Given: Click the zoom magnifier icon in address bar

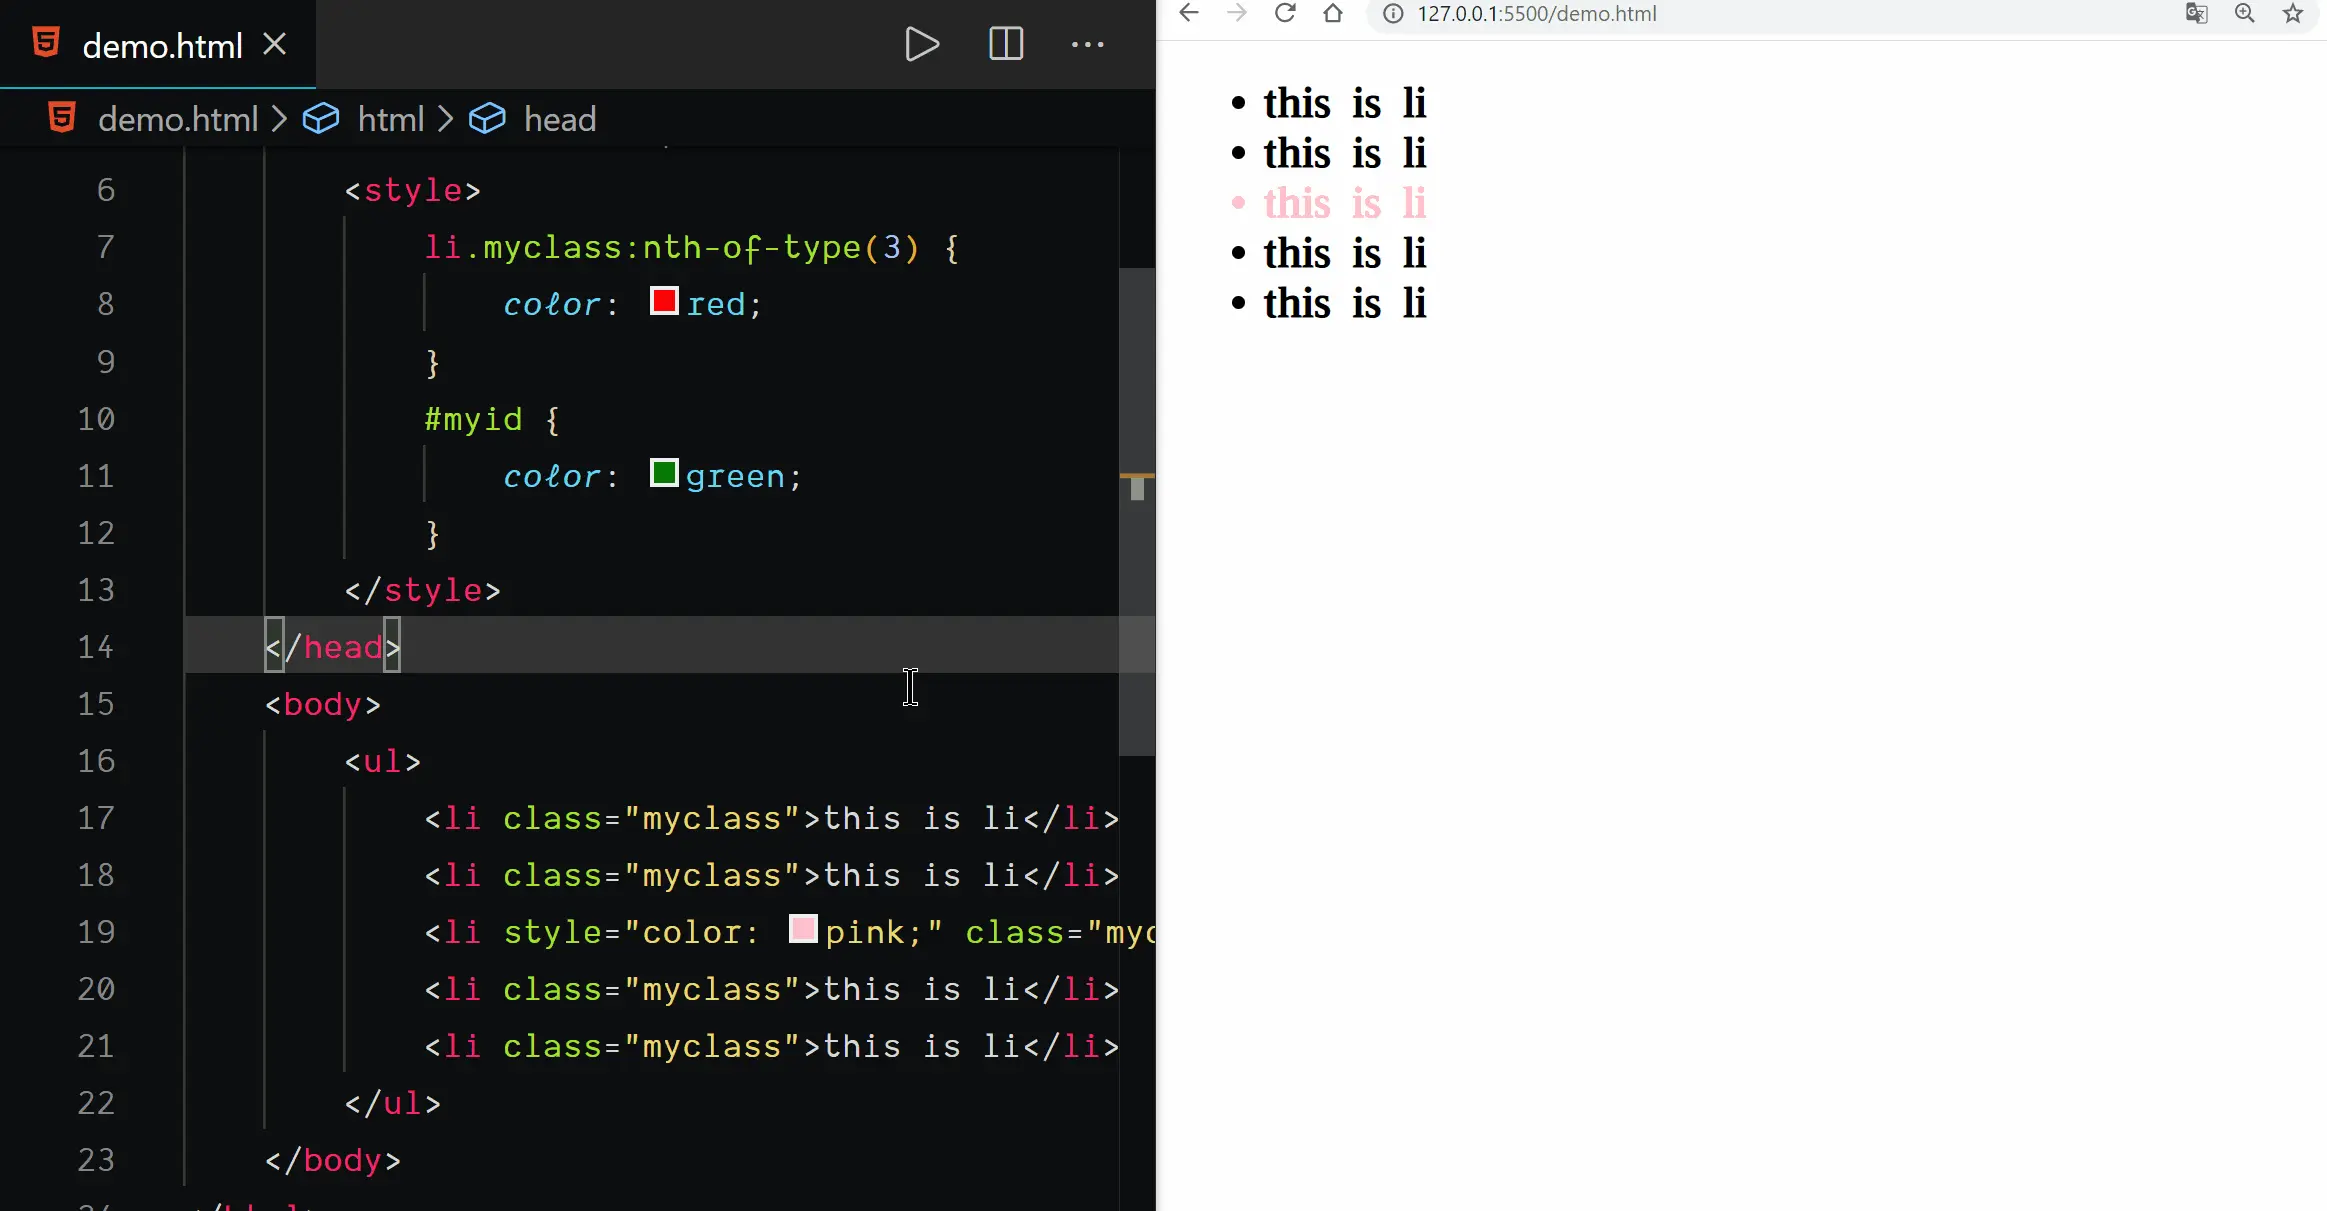Looking at the screenshot, I should pyautogui.click(x=2245, y=13).
